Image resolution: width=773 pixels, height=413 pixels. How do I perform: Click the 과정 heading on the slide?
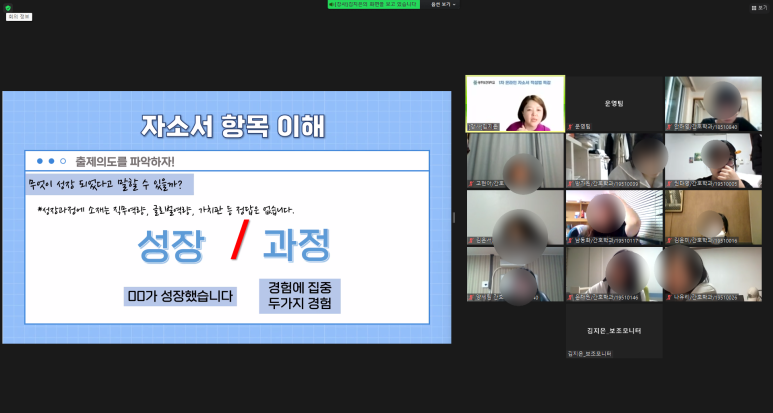296,243
